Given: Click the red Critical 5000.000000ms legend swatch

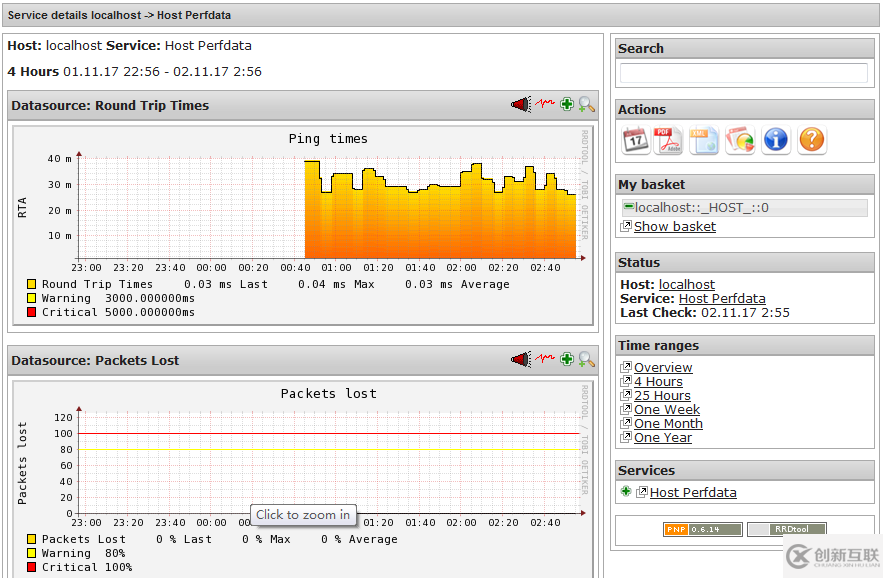Looking at the screenshot, I should [32, 312].
